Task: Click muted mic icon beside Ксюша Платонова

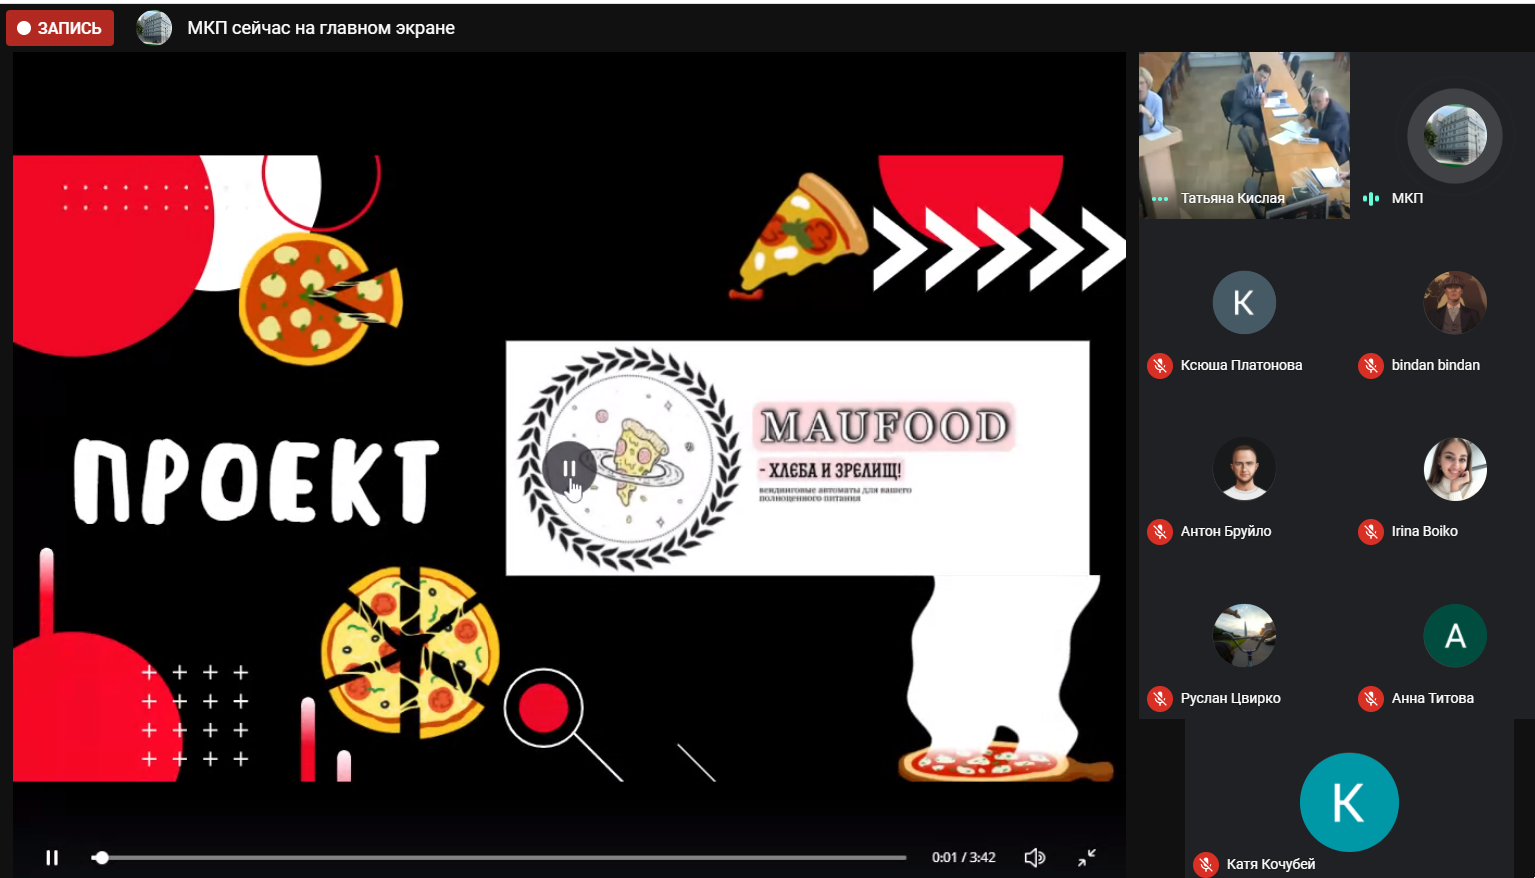Action: pyautogui.click(x=1160, y=366)
